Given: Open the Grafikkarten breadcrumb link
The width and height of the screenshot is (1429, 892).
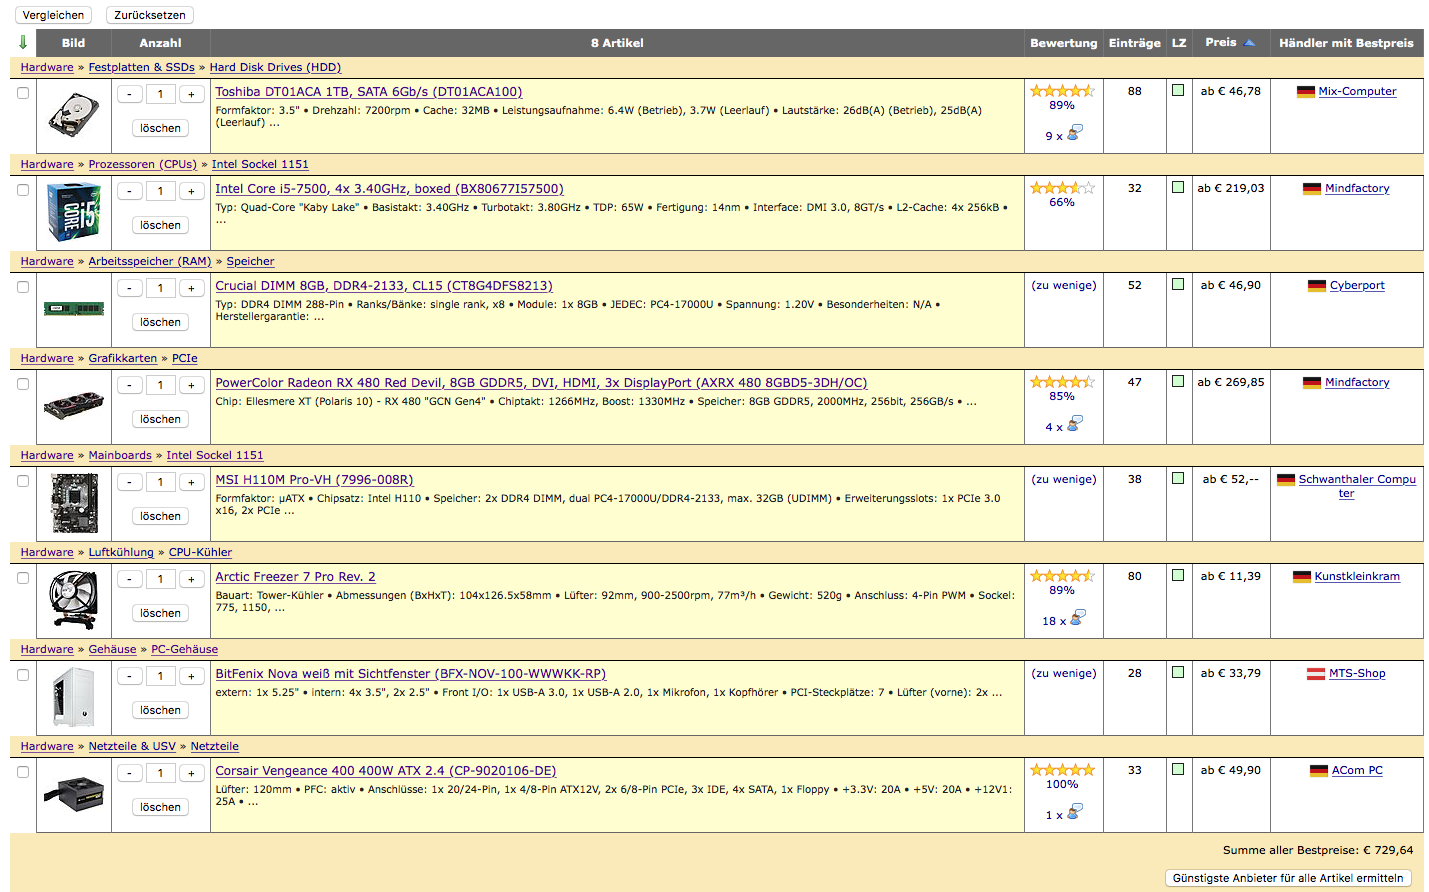Looking at the screenshot, I should (123, 358).
